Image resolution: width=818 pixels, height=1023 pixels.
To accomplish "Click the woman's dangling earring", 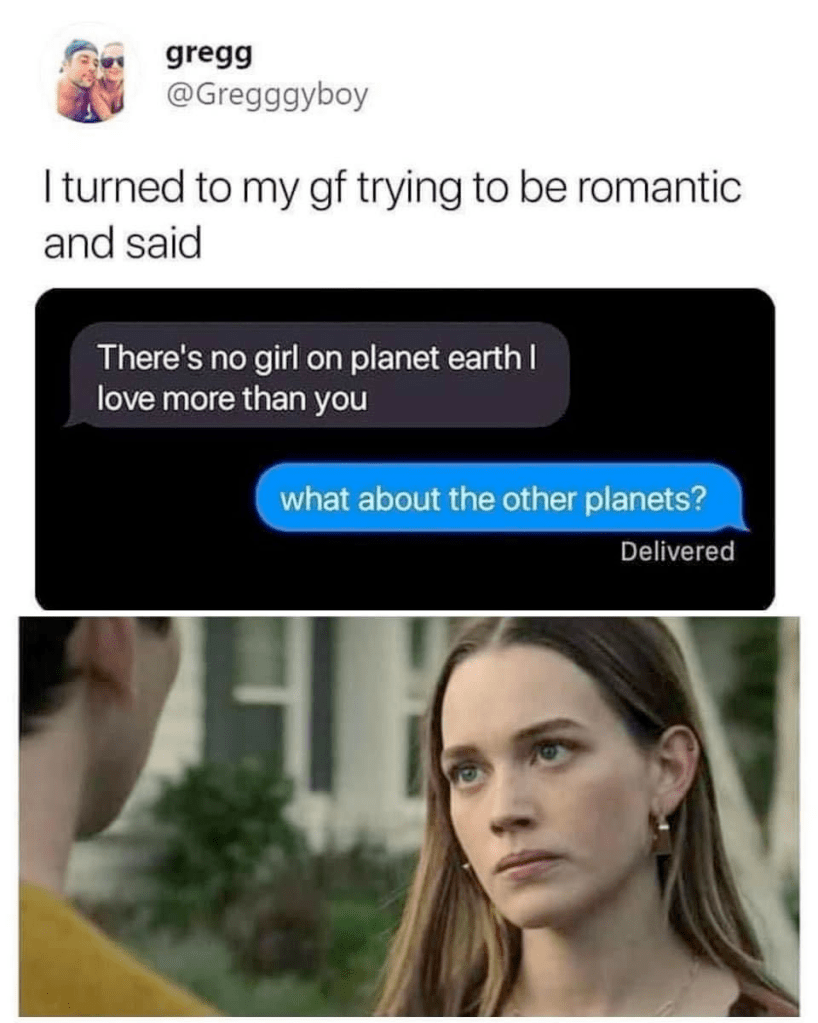I will [x=662, y=836].
